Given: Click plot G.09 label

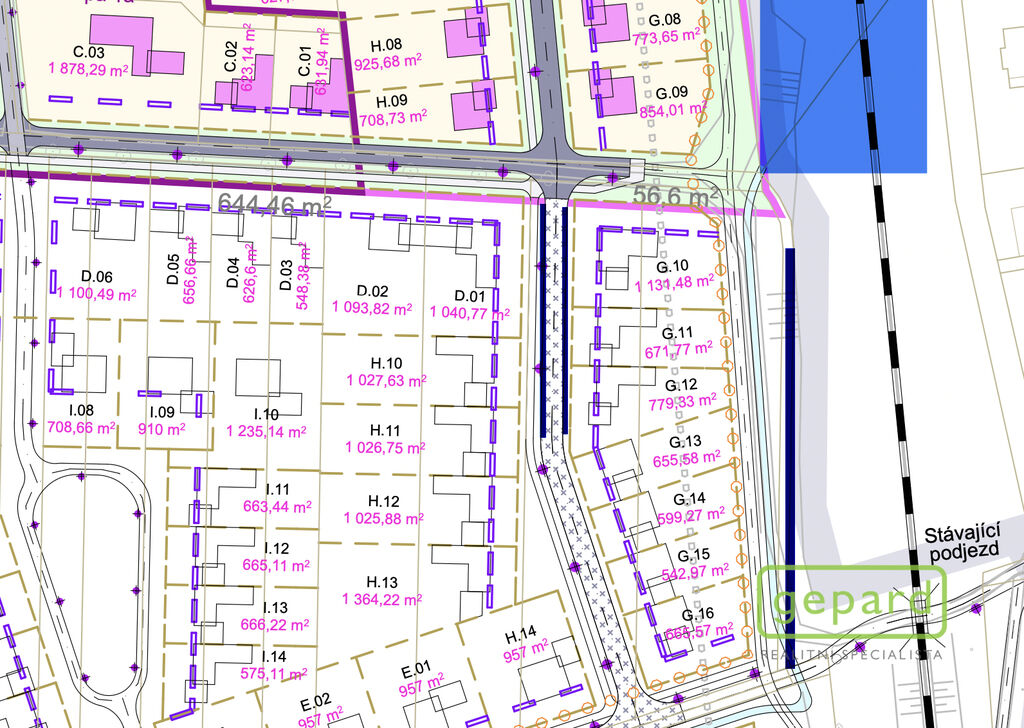Looking at the screenshot, I should click(665, 92).
